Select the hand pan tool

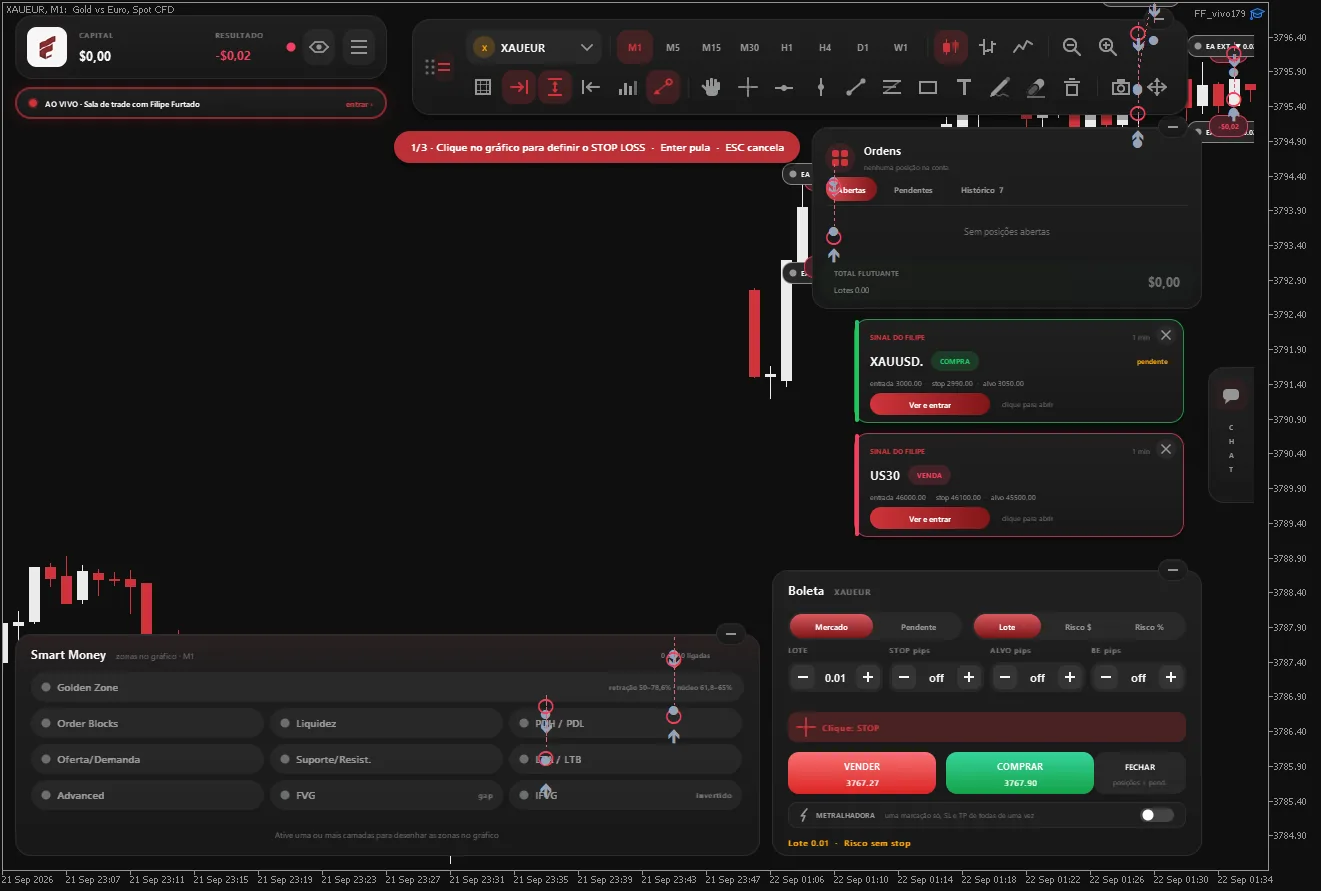711,87
